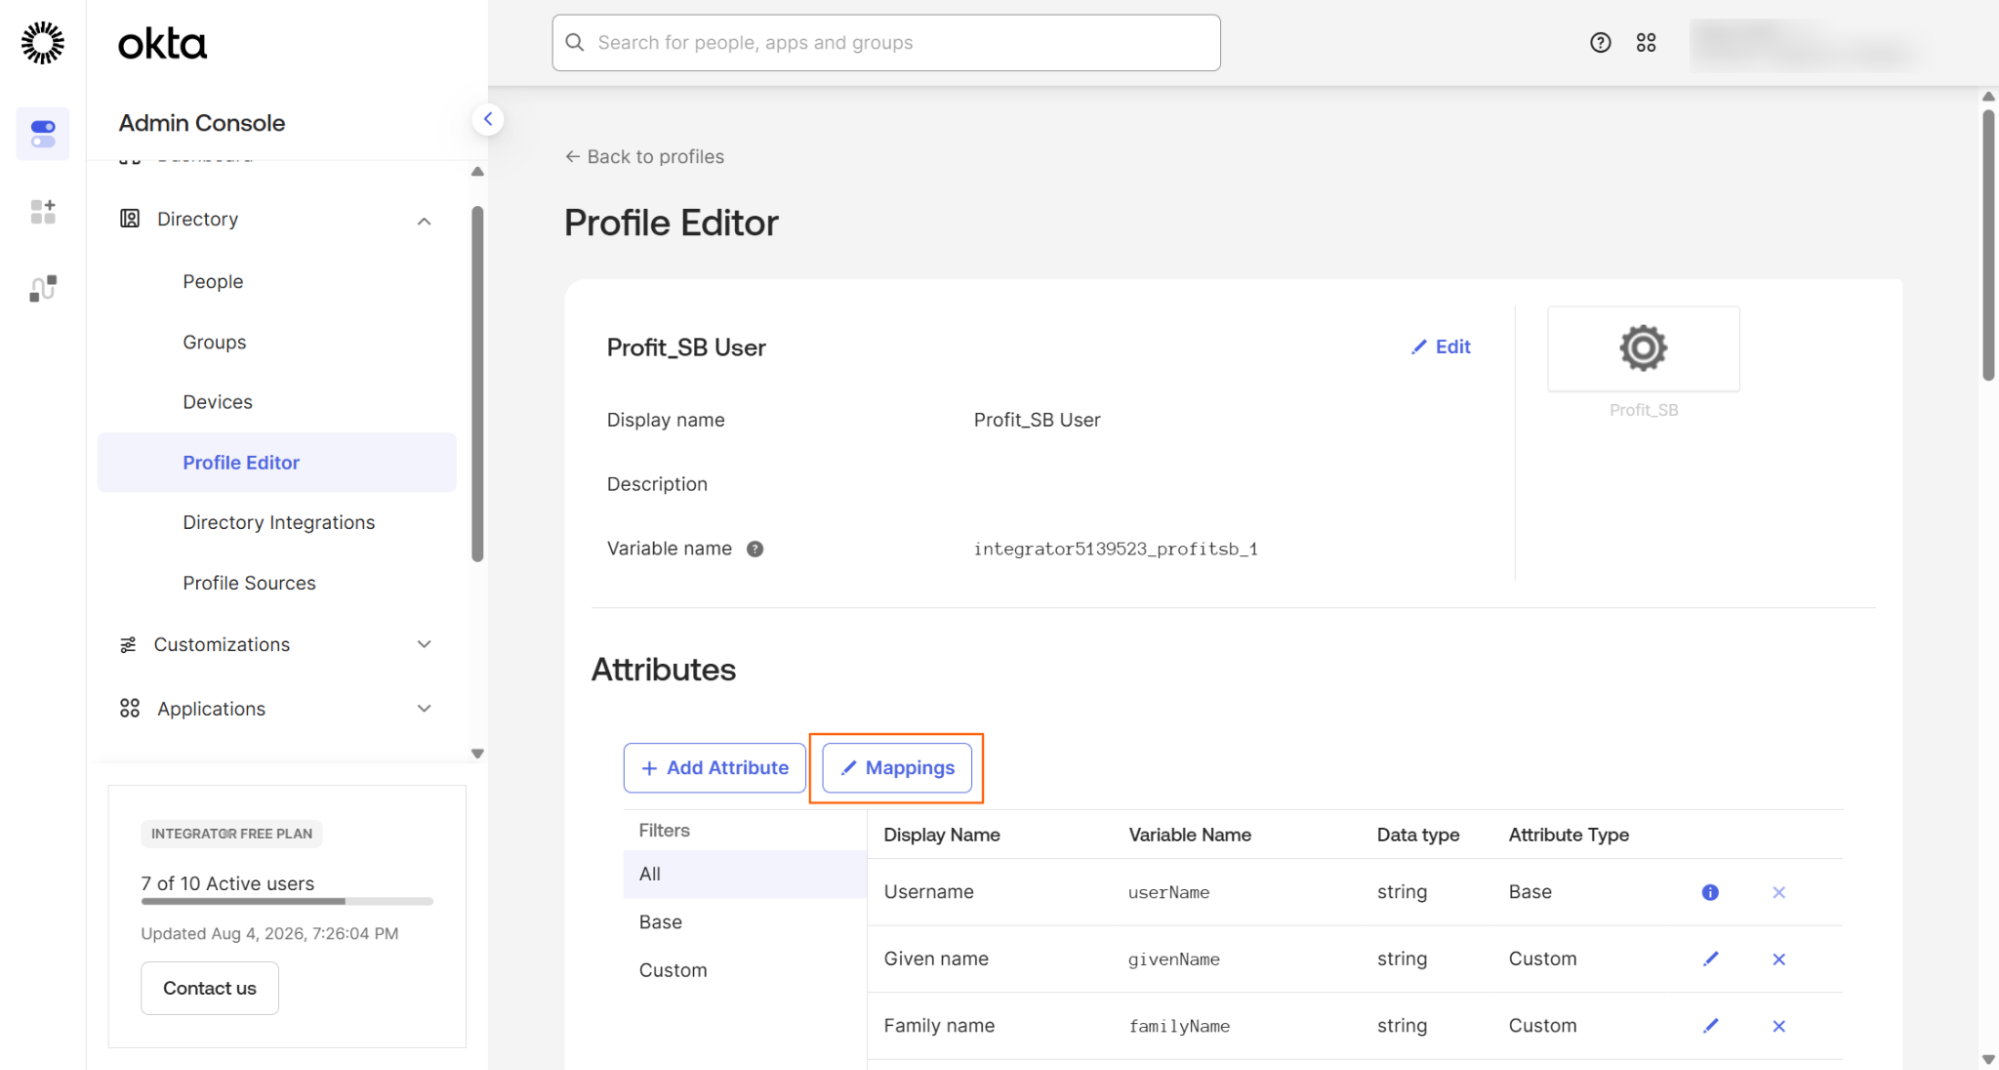Click the okta wordmark logo
Image resolution: width=1999 pixels, height=1070 pixels.
click(x=162, y=44)
